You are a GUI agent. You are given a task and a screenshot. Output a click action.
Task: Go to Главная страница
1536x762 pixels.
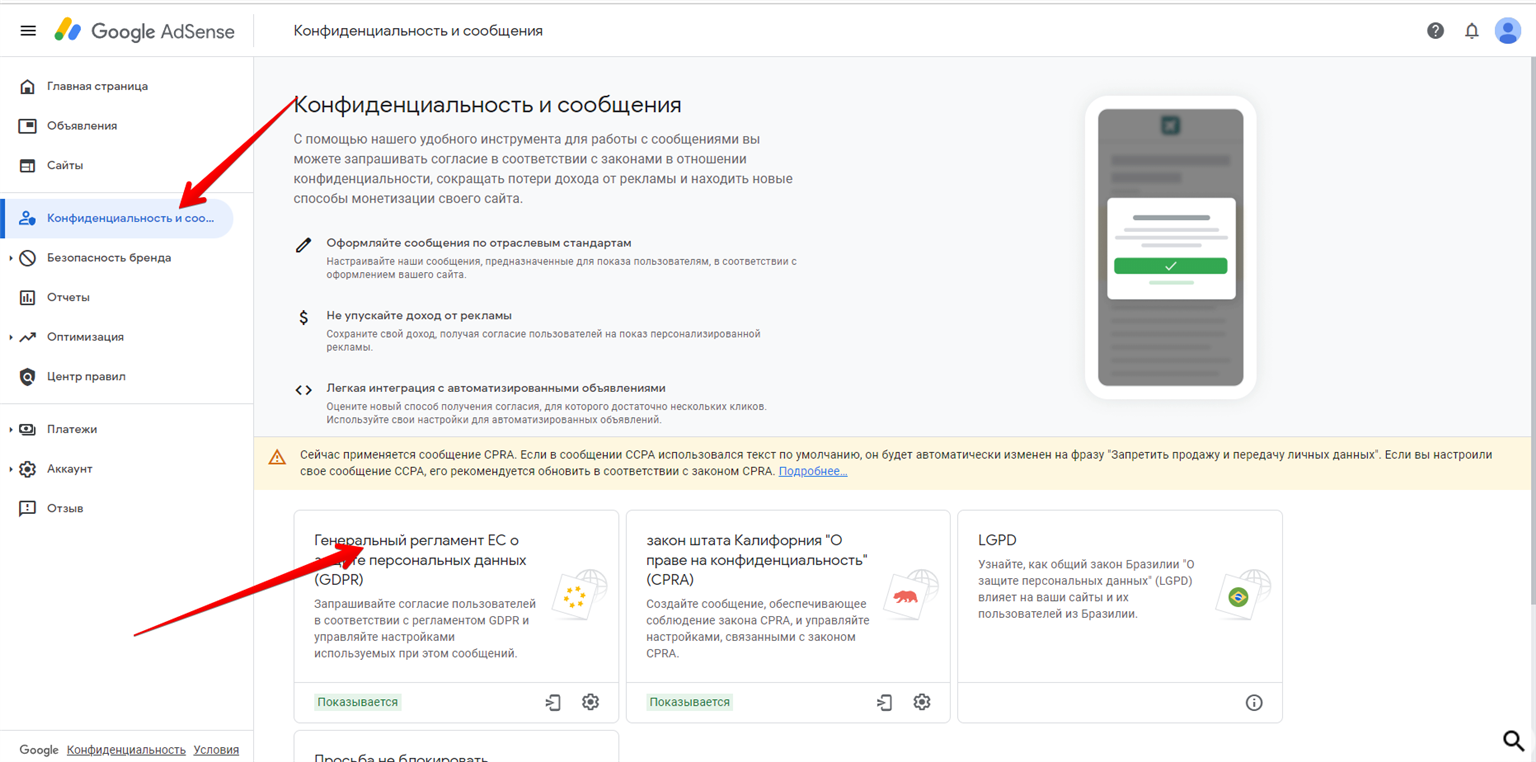97,86
